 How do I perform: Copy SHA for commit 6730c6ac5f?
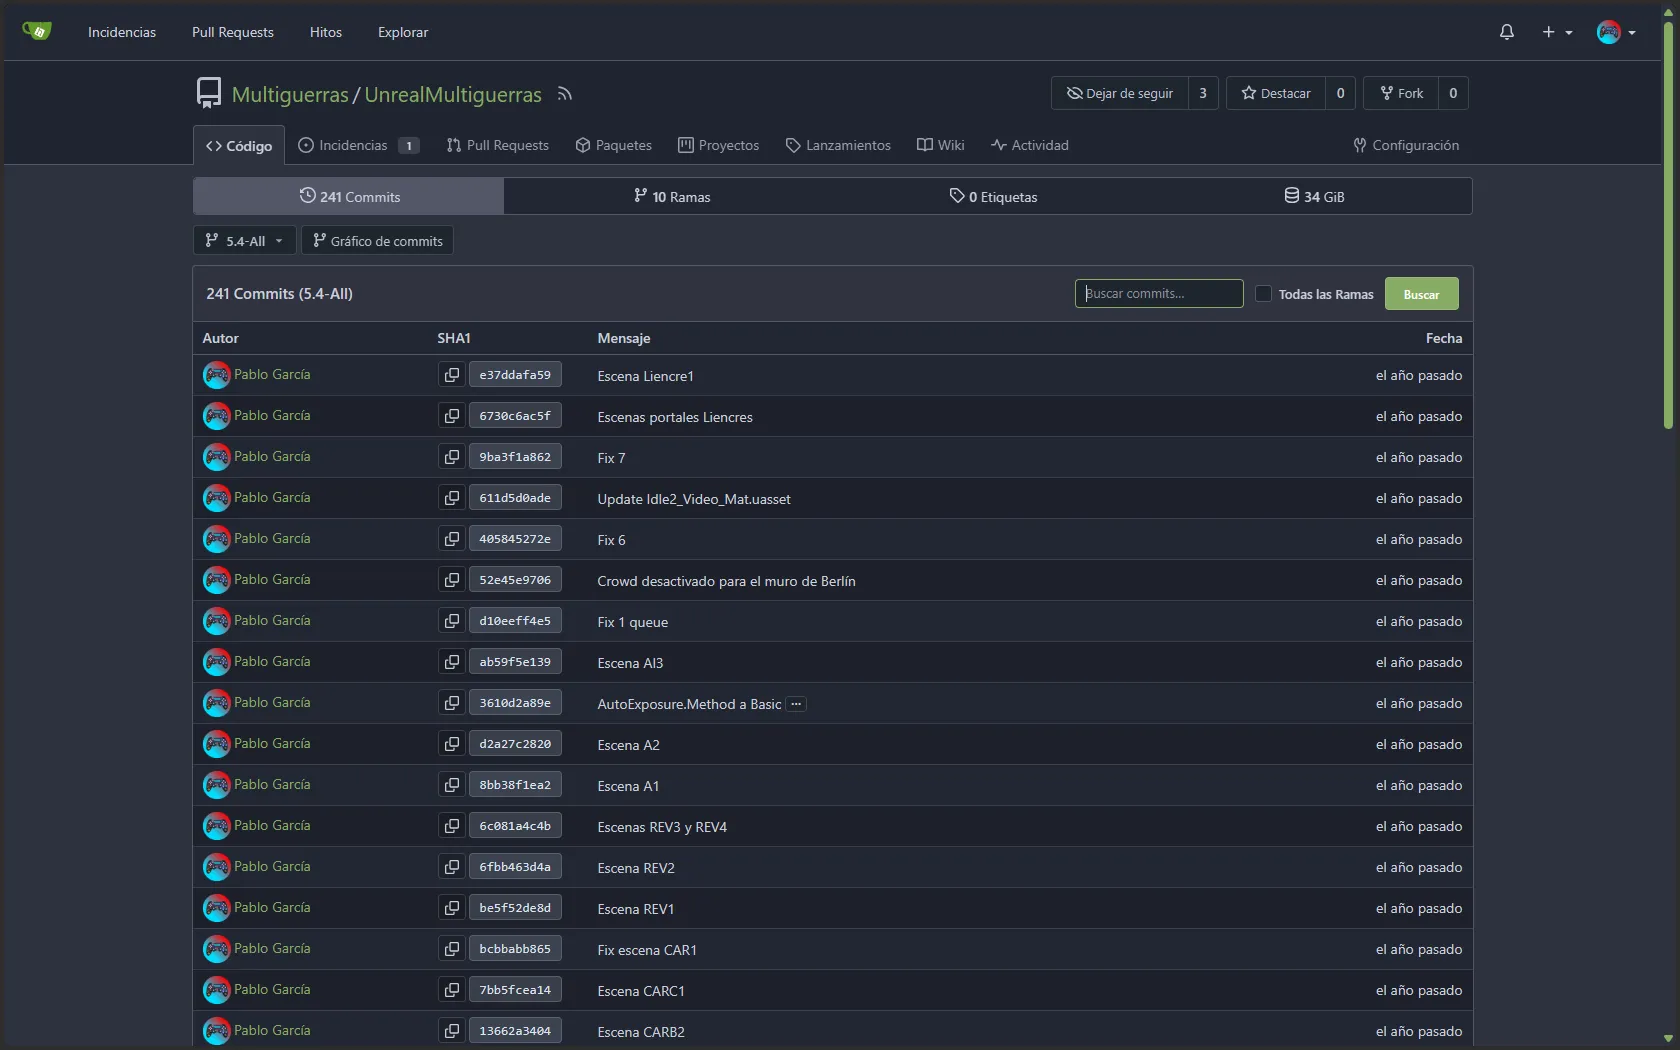tap(452, 416)
